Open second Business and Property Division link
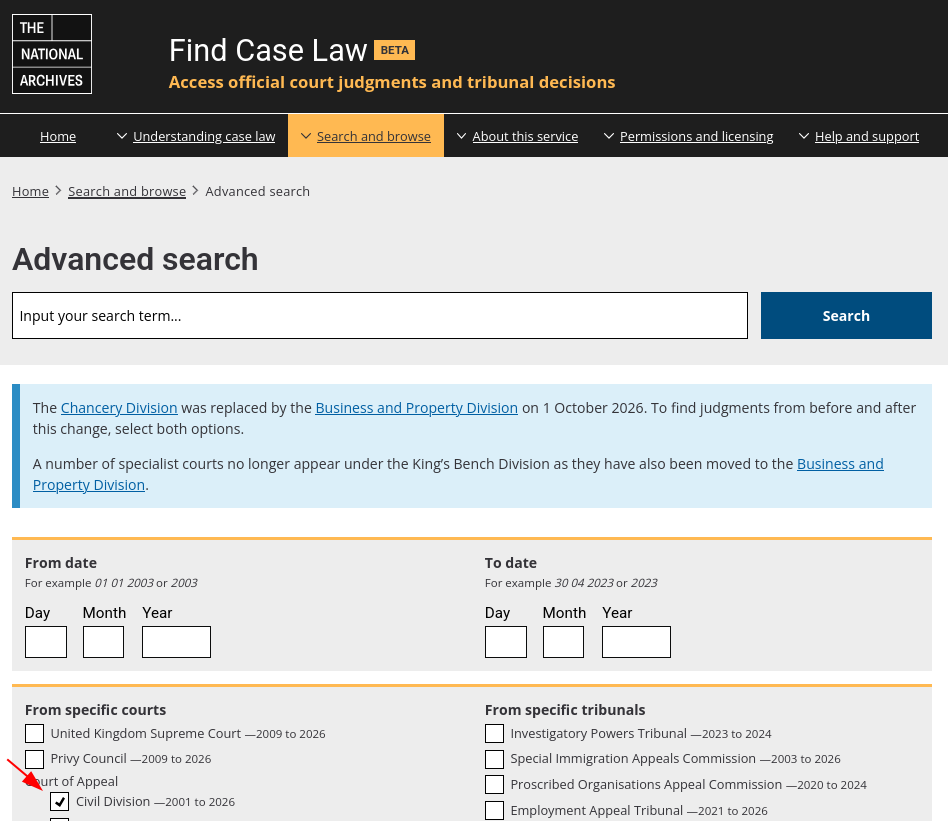Image resolution: width=948 pixels, height=821 pixels. pos(458,475)
